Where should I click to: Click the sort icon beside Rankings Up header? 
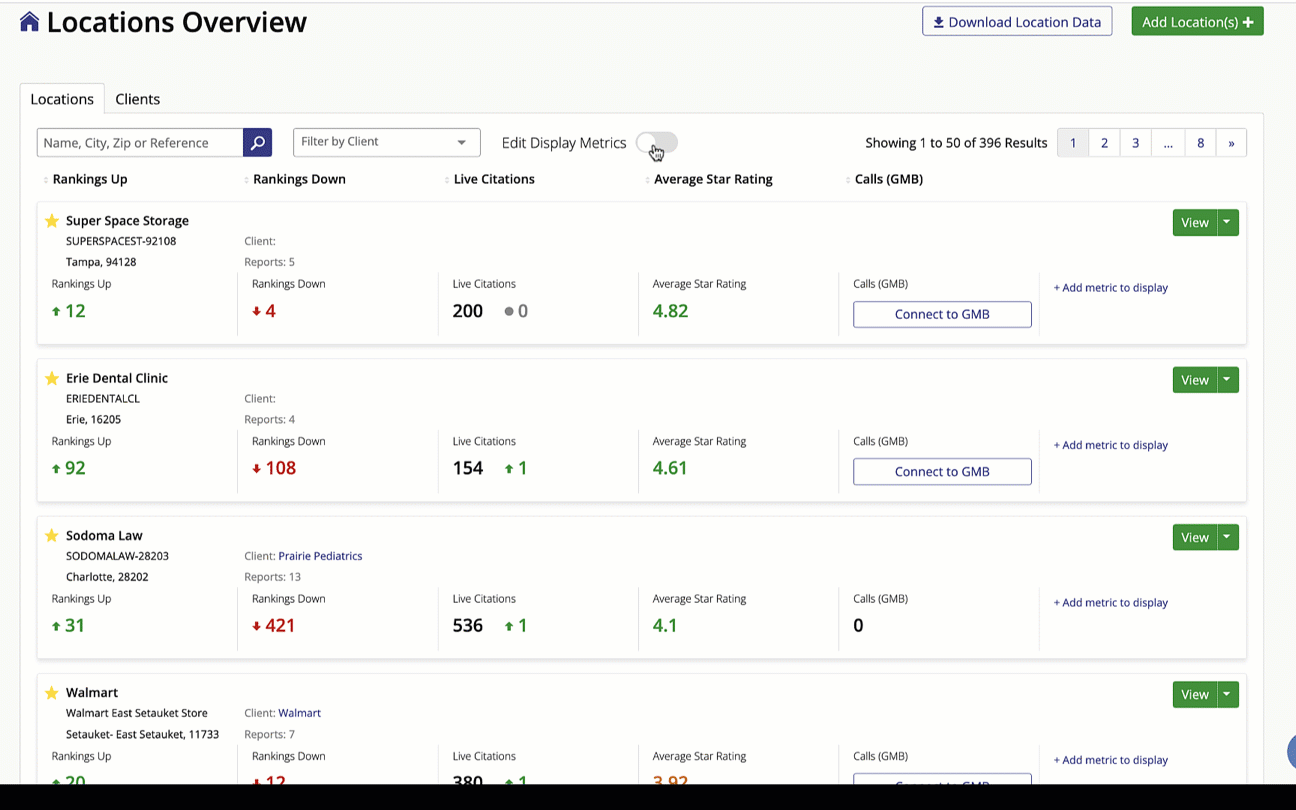[x=44, y=179]
